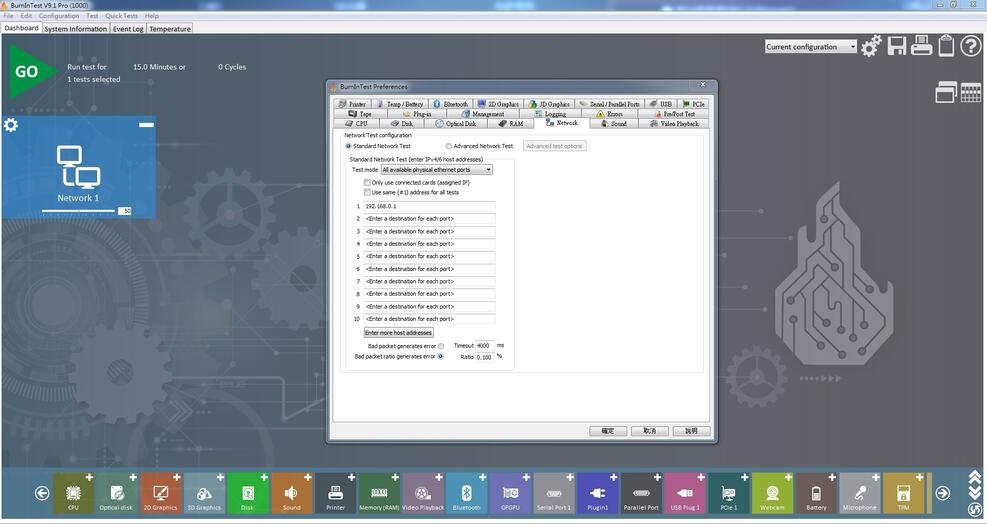Open help via question mark icon
This screenshot has height=524, width=987.
pos(971,46)
